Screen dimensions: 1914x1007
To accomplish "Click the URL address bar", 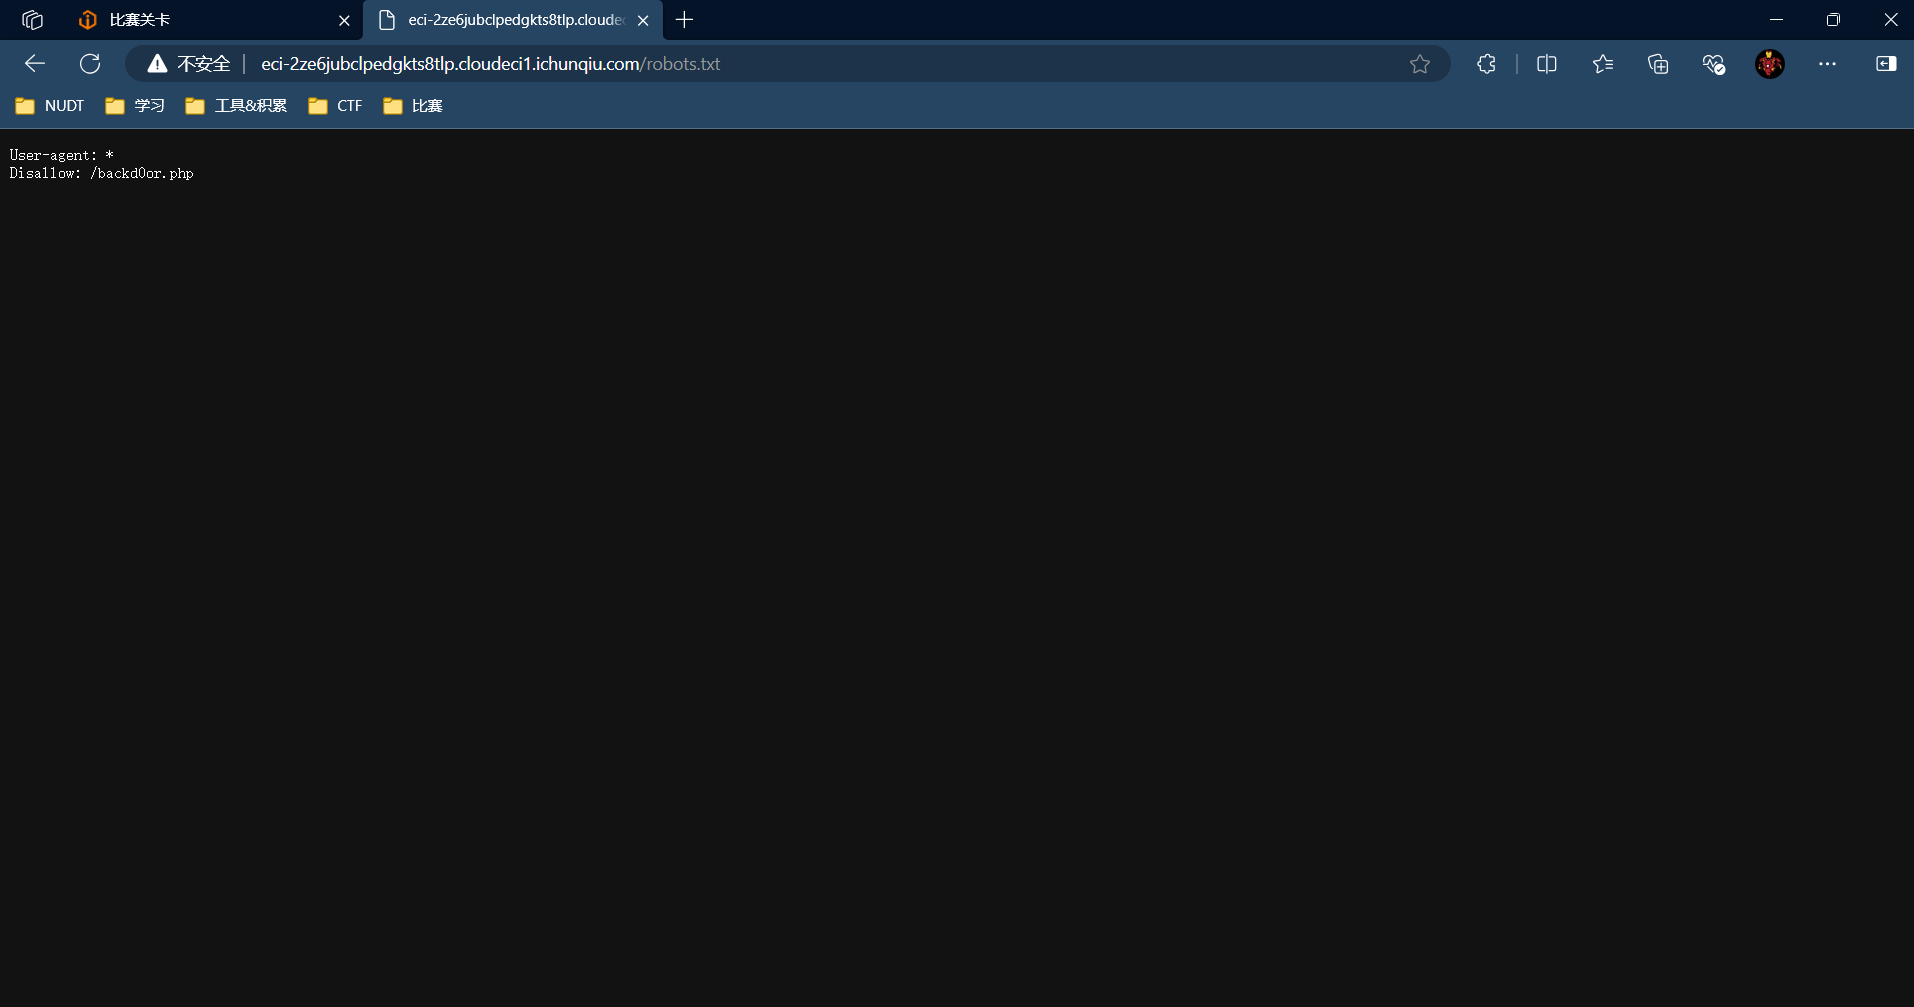I will click(x=800, y=64).
